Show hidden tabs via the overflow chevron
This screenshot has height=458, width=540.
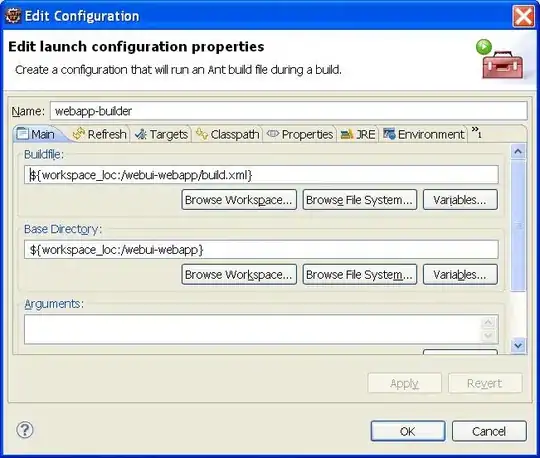point(477,132)
